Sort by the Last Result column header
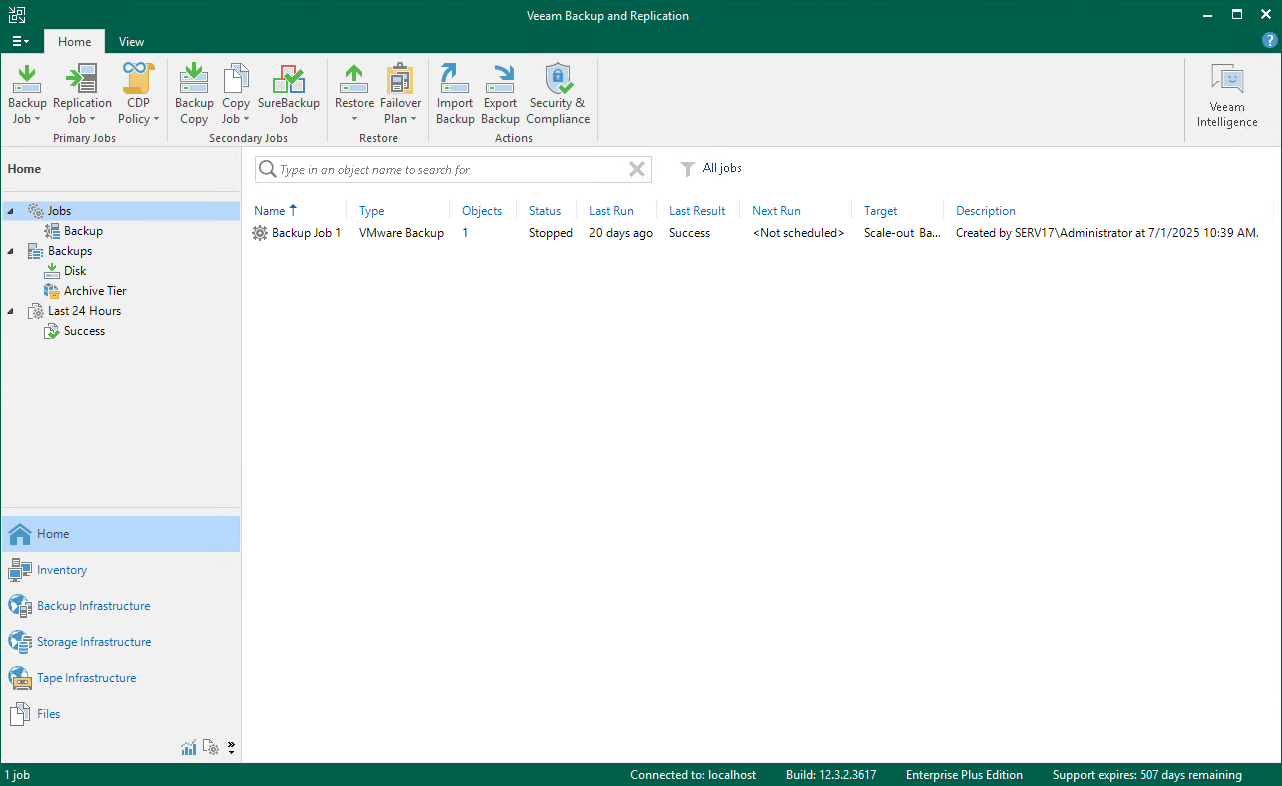 click(697, 211)
